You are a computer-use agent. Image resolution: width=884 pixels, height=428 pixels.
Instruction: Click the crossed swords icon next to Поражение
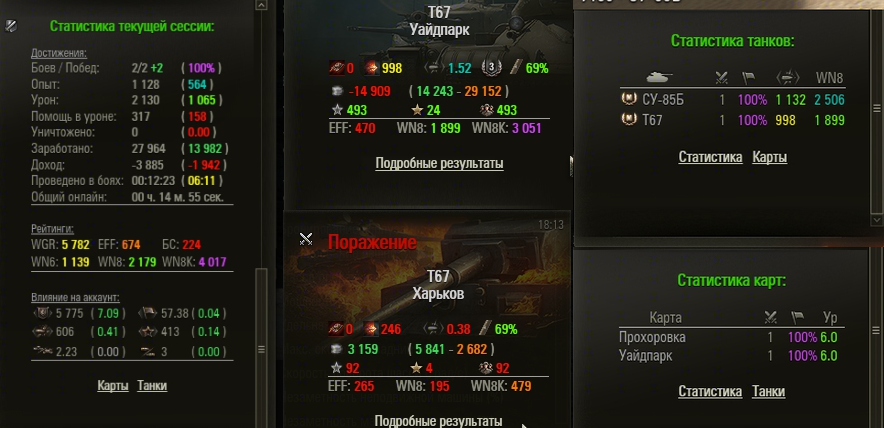point(306,239)
